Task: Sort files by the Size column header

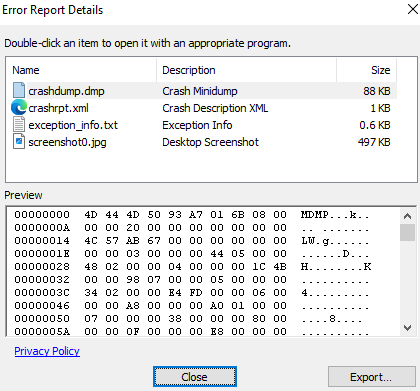Action: [x=367, y=70]
